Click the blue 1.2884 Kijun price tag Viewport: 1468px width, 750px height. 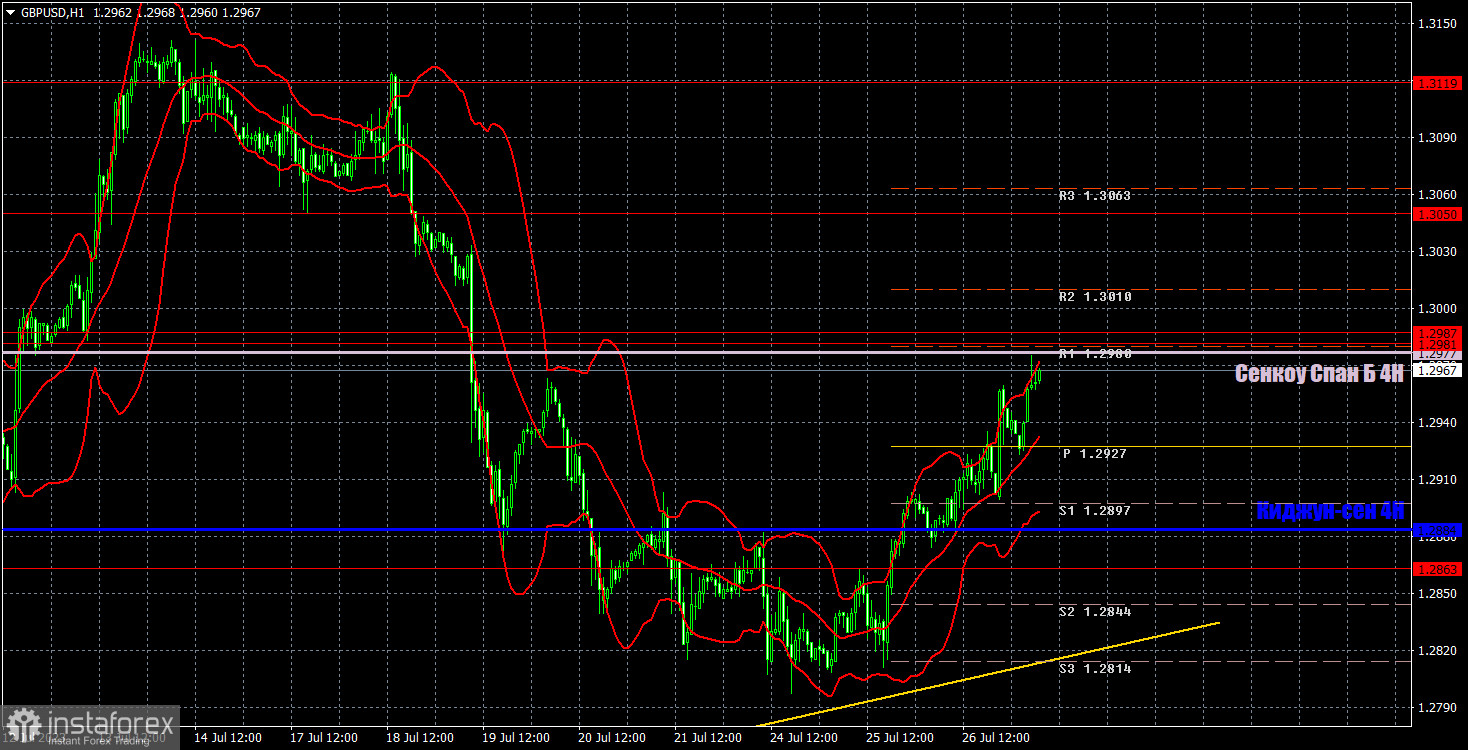[x=1439, y=530]
